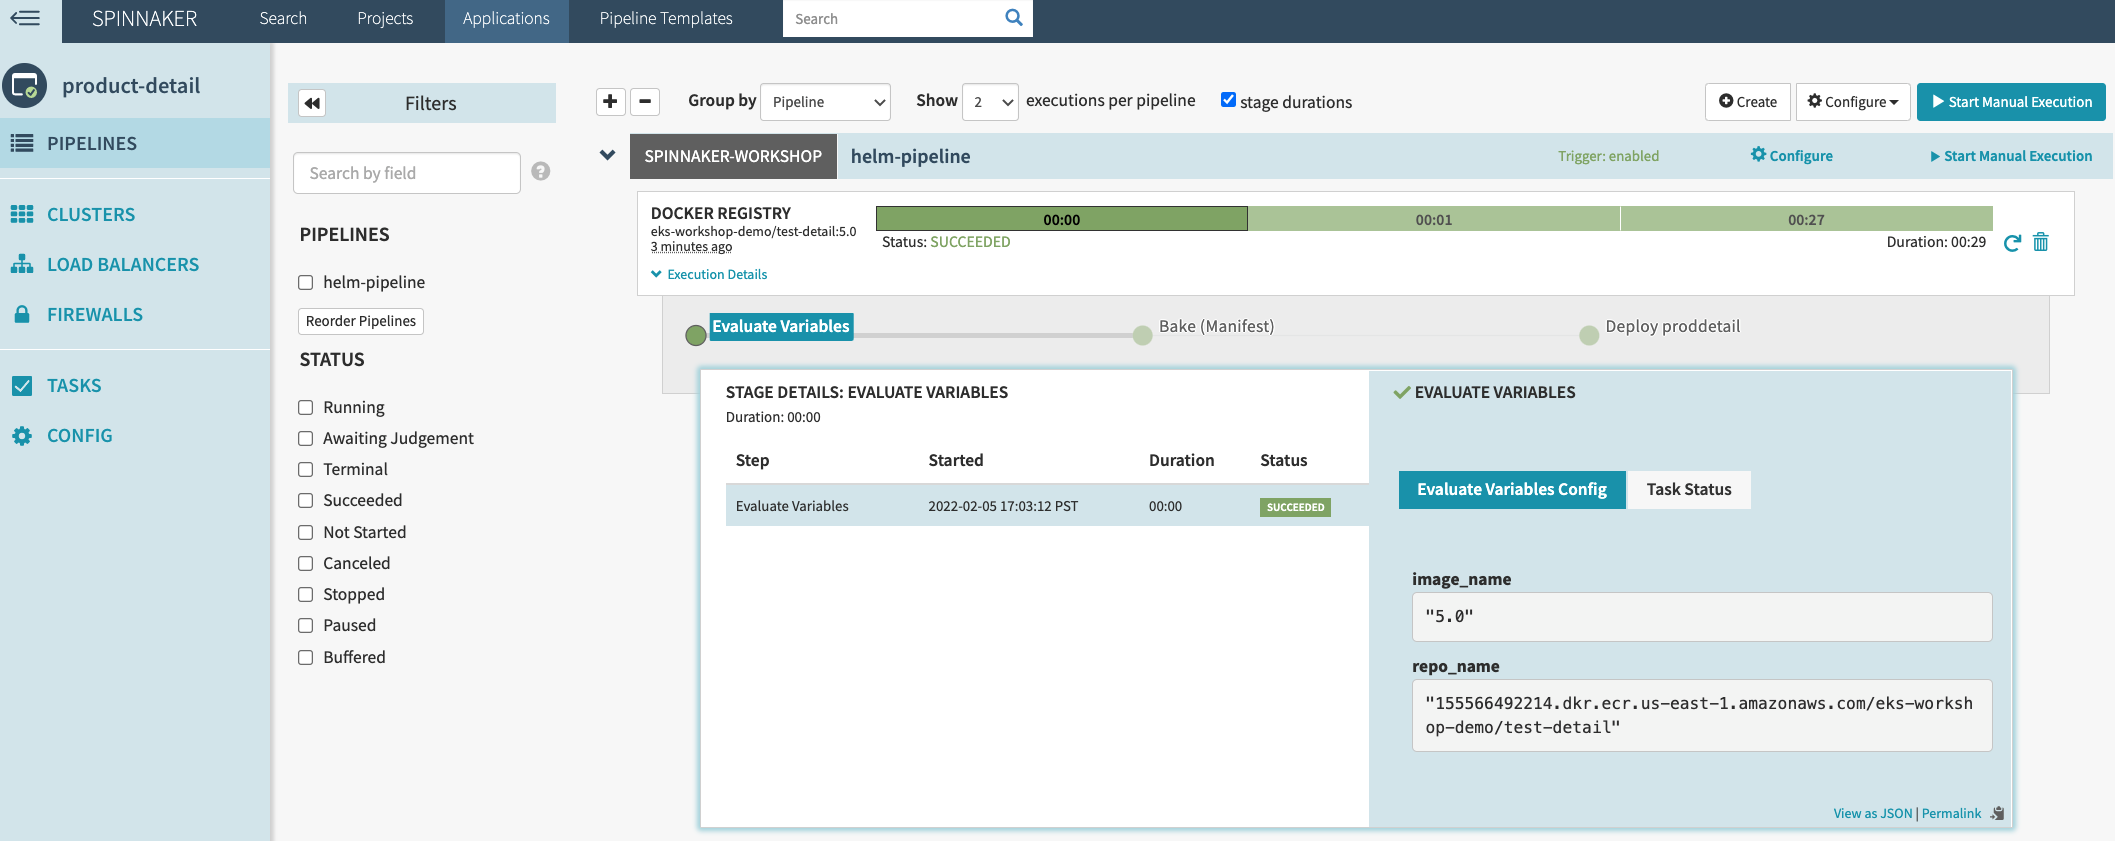Viewport: 2115px width, 841px height.
Task: Check the Running status filter
Action: click(306, 408)
